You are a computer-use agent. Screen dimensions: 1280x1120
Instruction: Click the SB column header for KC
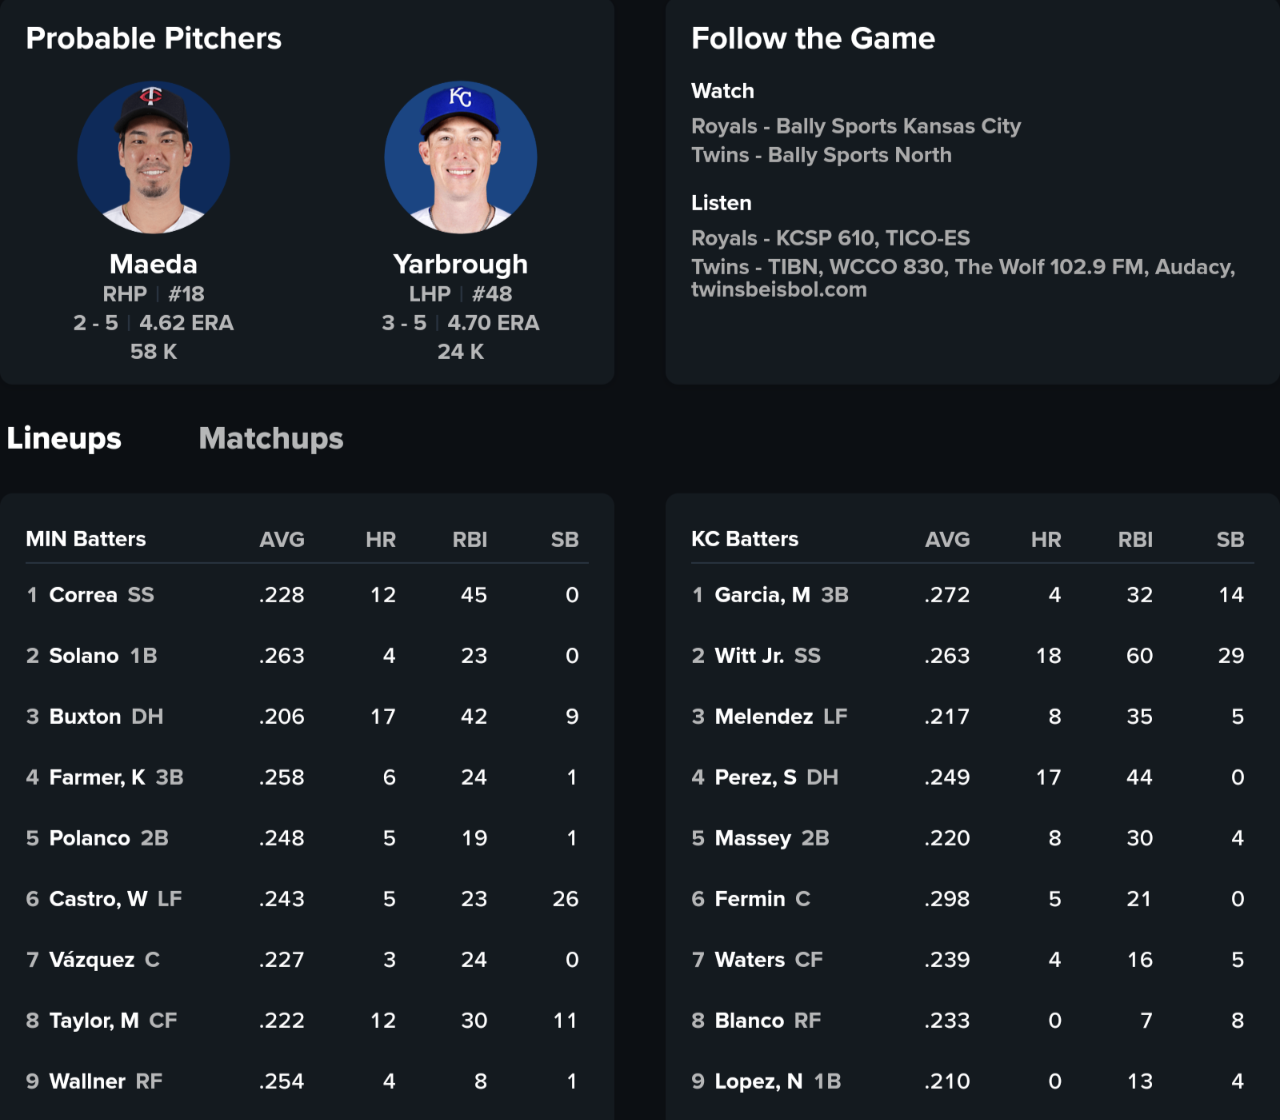(1230, 540)
